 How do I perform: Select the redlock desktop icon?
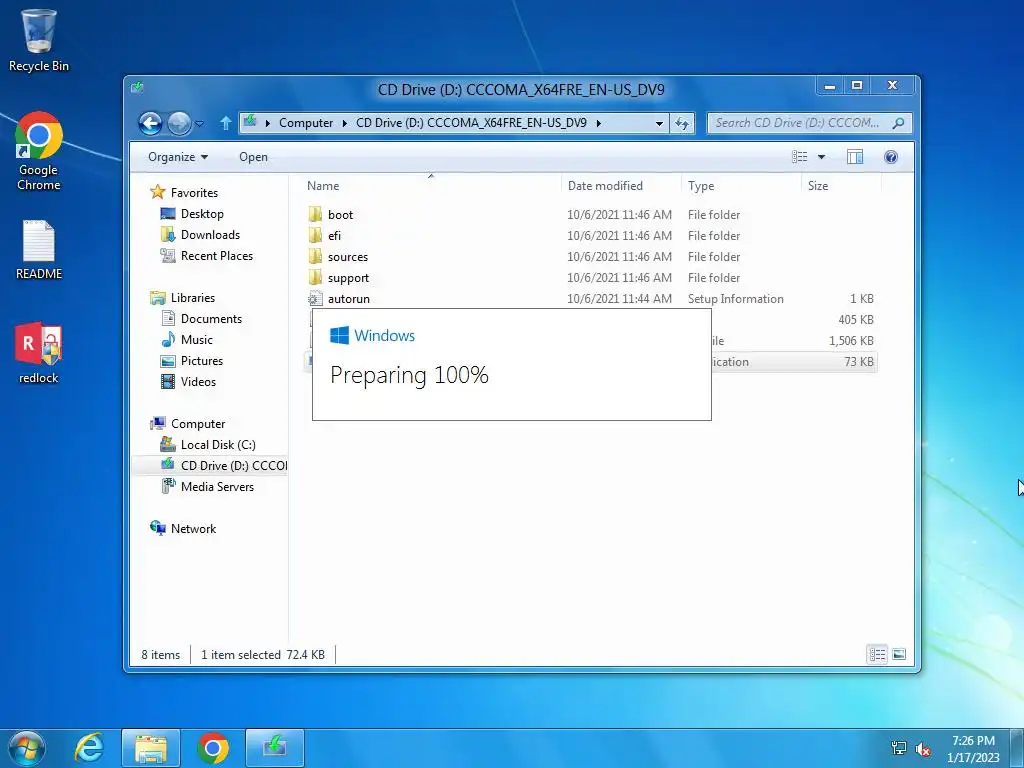(x=39, y=353)
